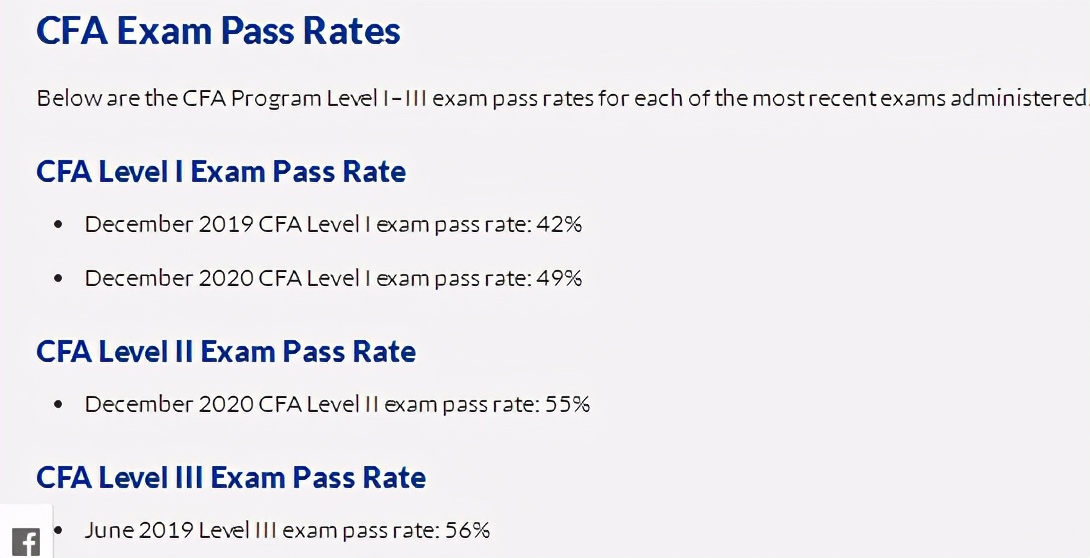Click 'December 2020' in the Level II list
1090x558 pixels.
pyautogui.click(x=169, y=404)
